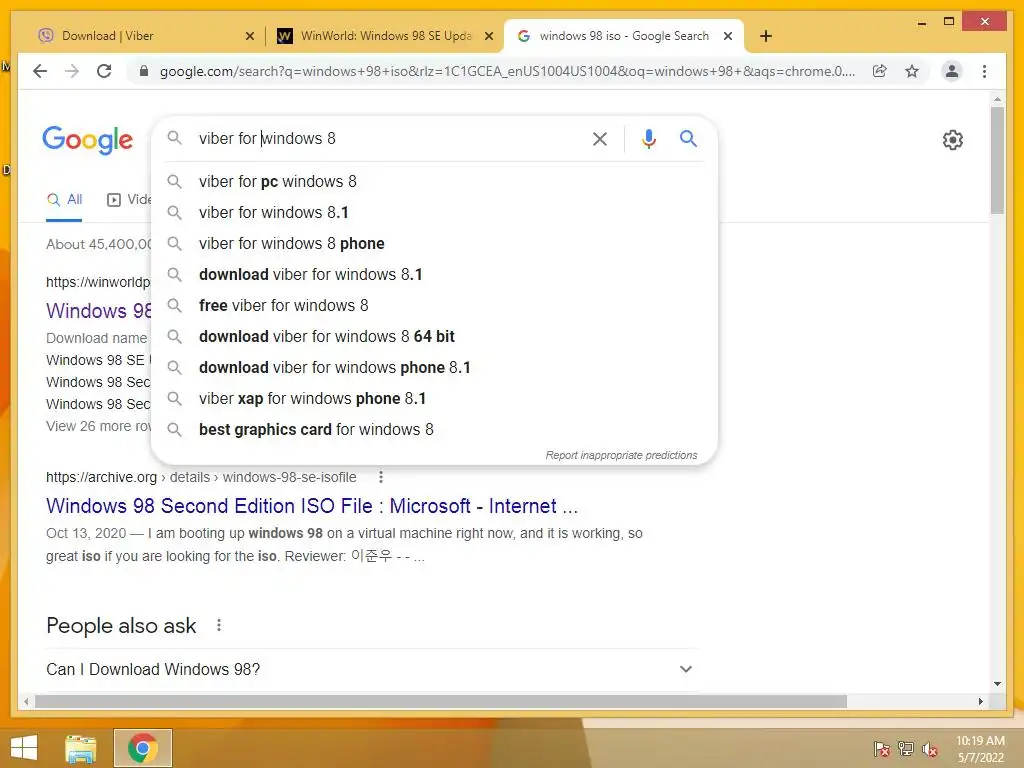1024x768 pixels.
Task: Click the Chrome forward arrow button
Action: click(x=72, y=71)
